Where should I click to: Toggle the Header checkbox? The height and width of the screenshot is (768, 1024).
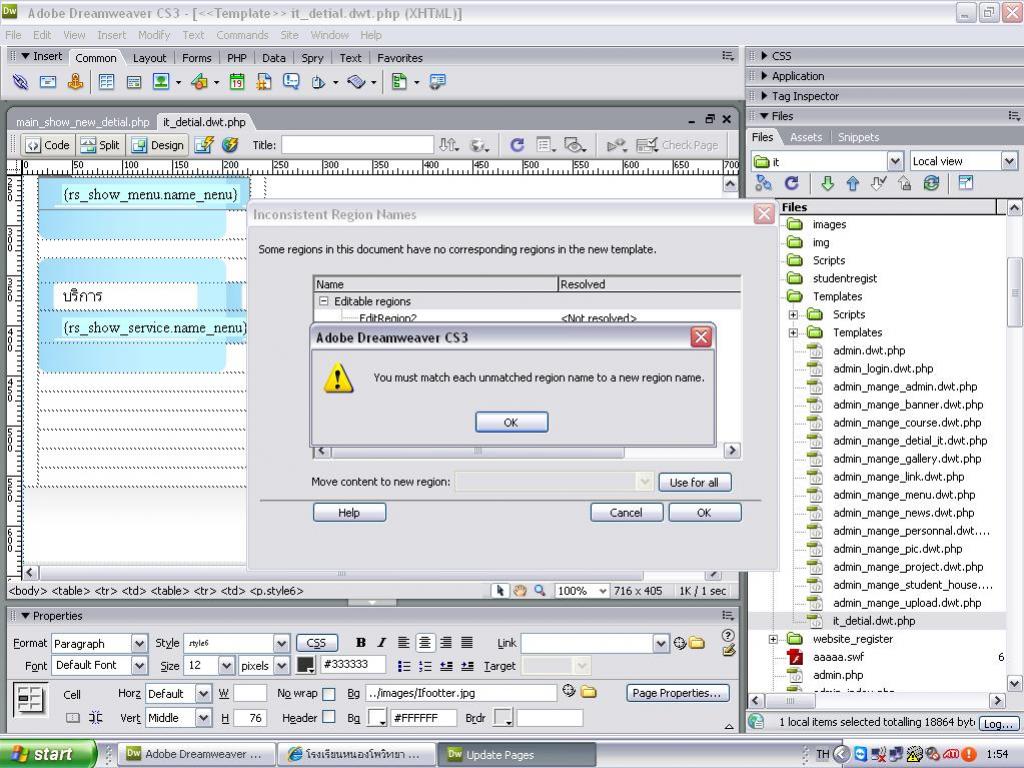coord(329,717)
